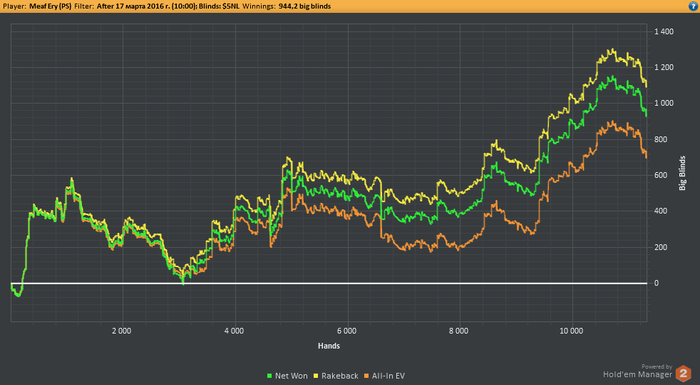Click the 400 big blinds axis label
The width and height of the screenshot is (700, 385).
click(661, 211)
